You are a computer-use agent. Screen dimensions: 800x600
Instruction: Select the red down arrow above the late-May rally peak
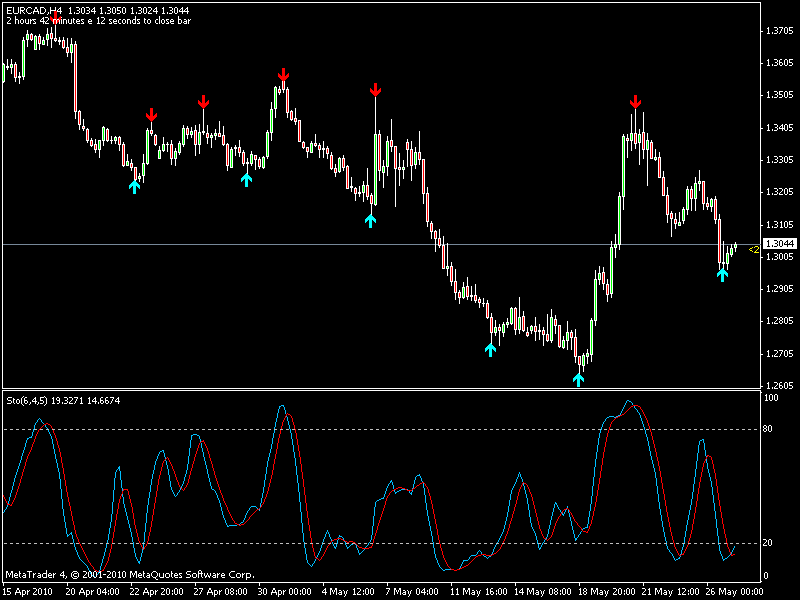[635, 102]
